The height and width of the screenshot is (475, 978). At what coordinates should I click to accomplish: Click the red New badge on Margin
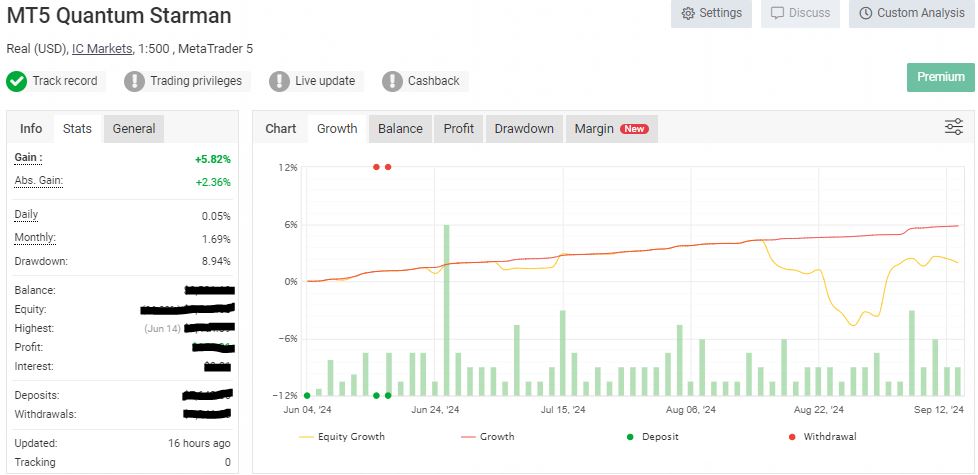coord(634,129)
